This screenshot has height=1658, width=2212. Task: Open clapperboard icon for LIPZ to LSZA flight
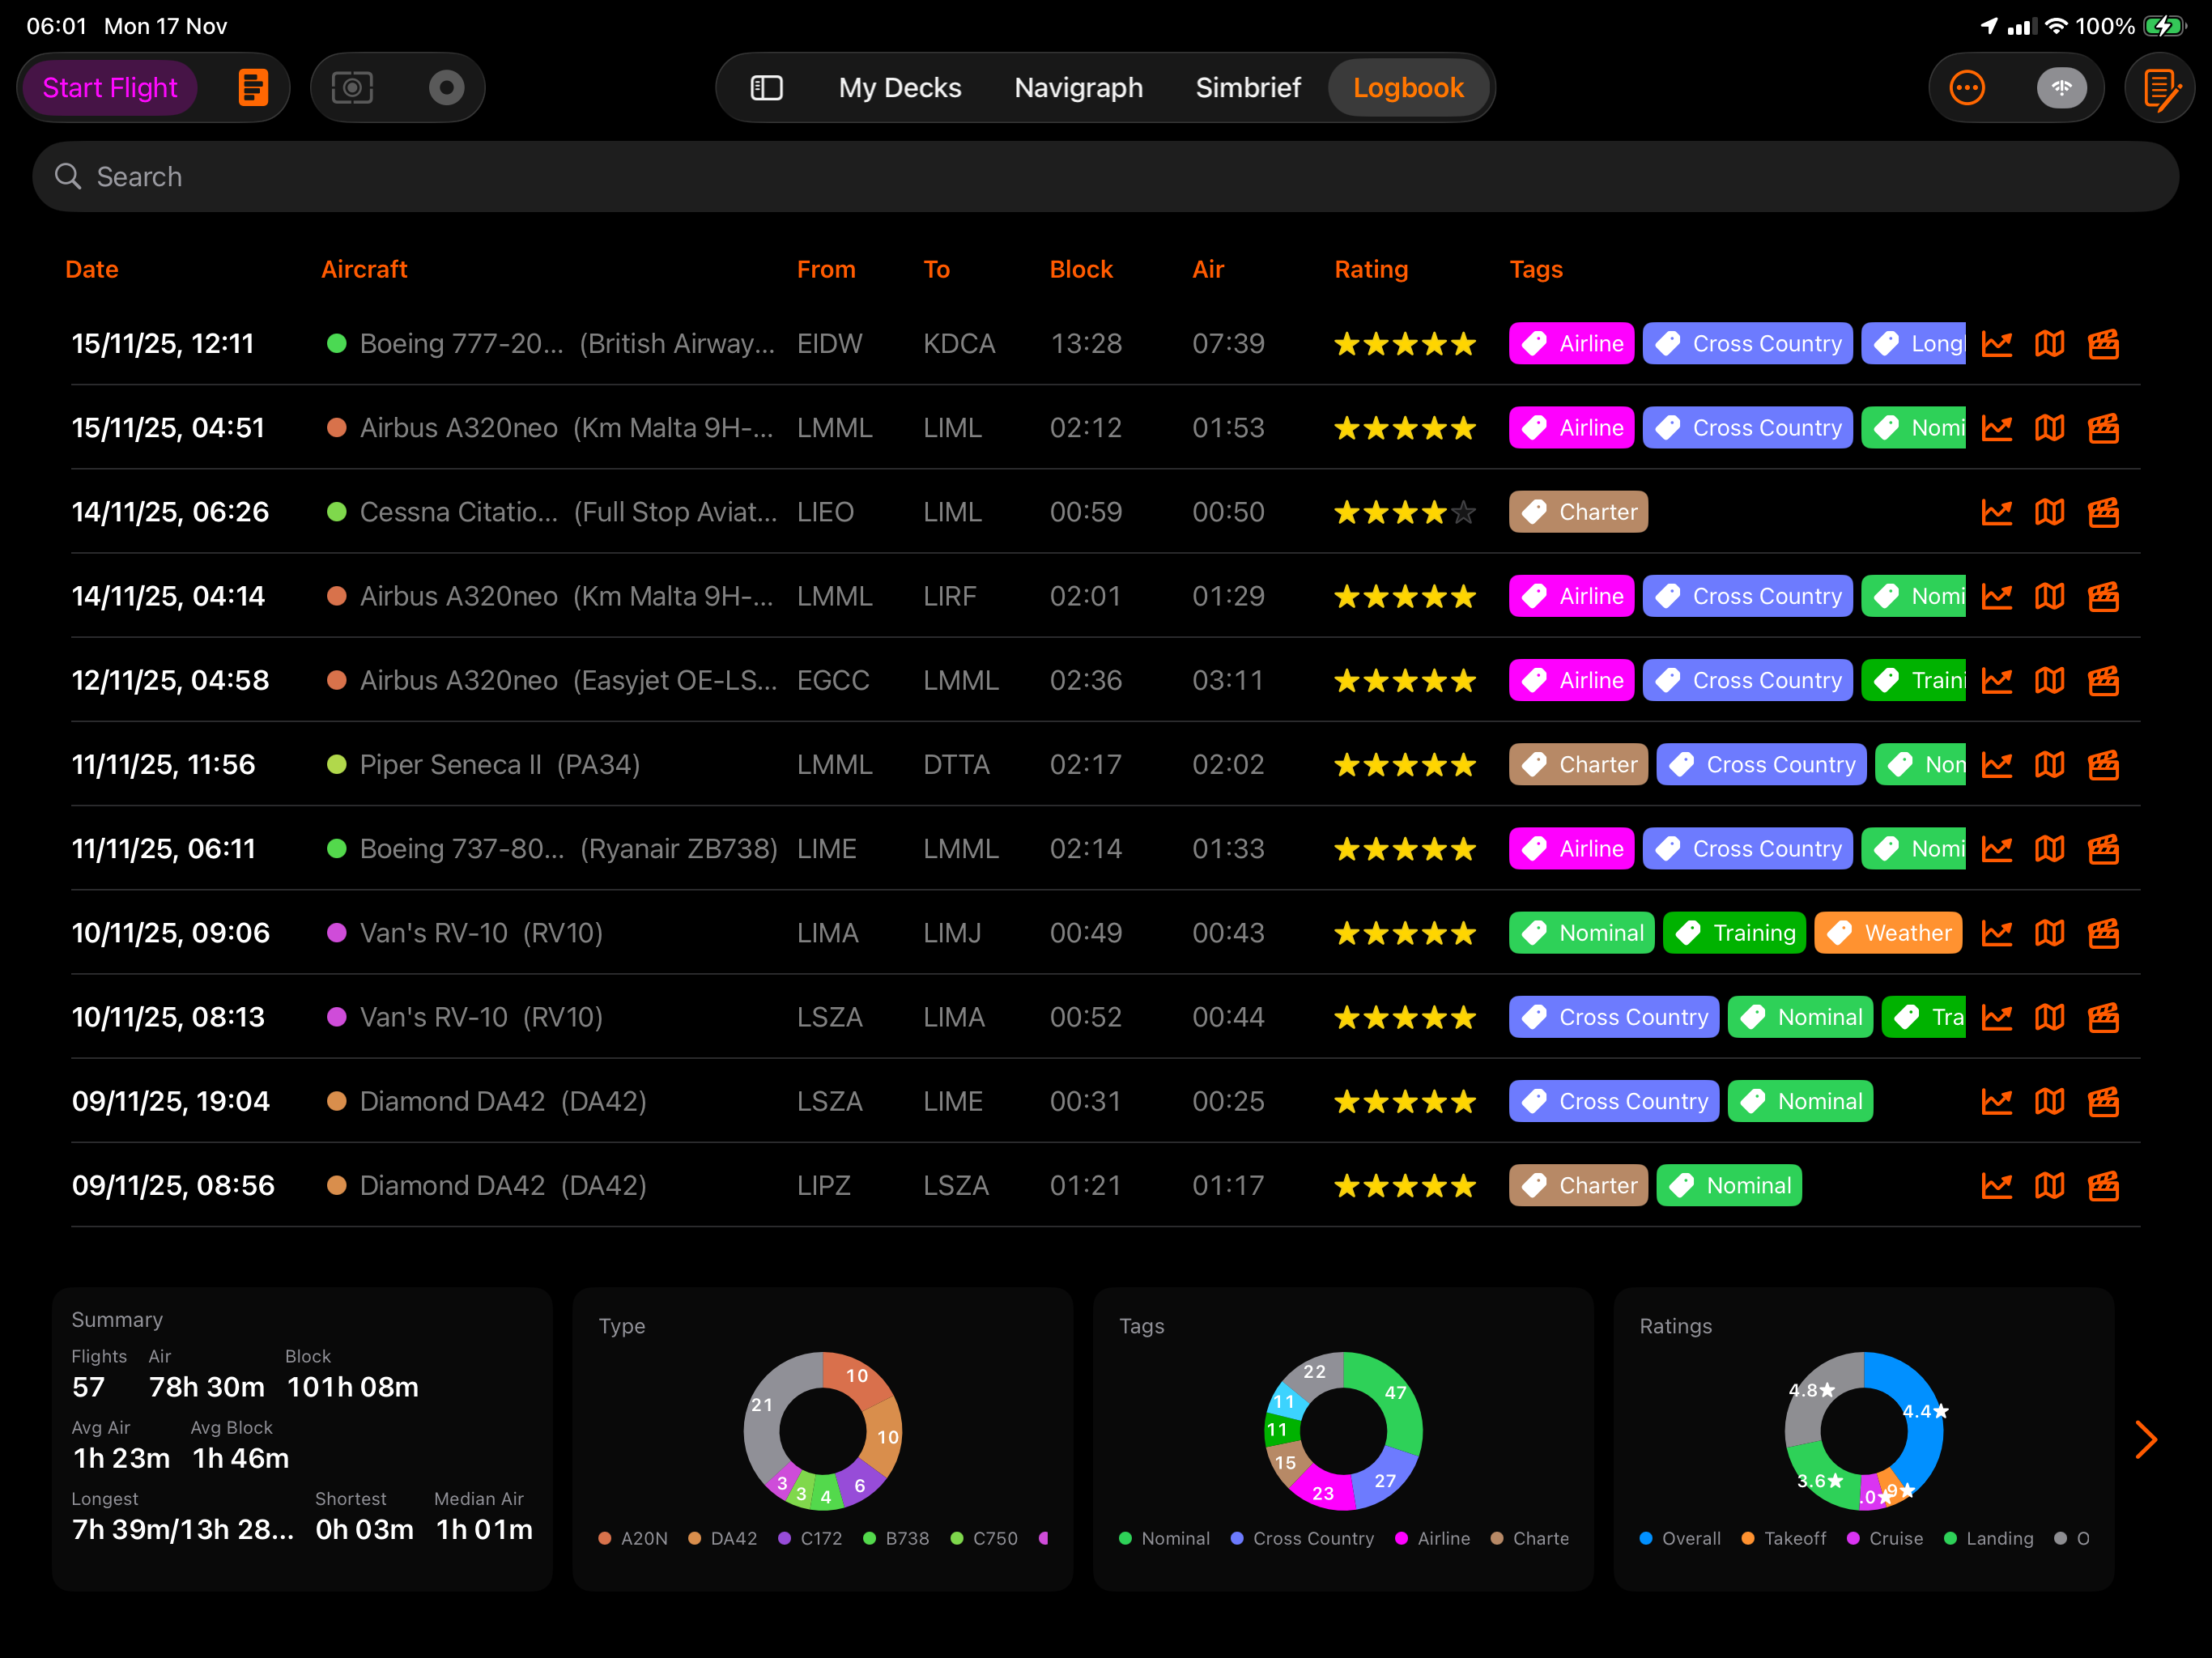coord(2103,1185)
